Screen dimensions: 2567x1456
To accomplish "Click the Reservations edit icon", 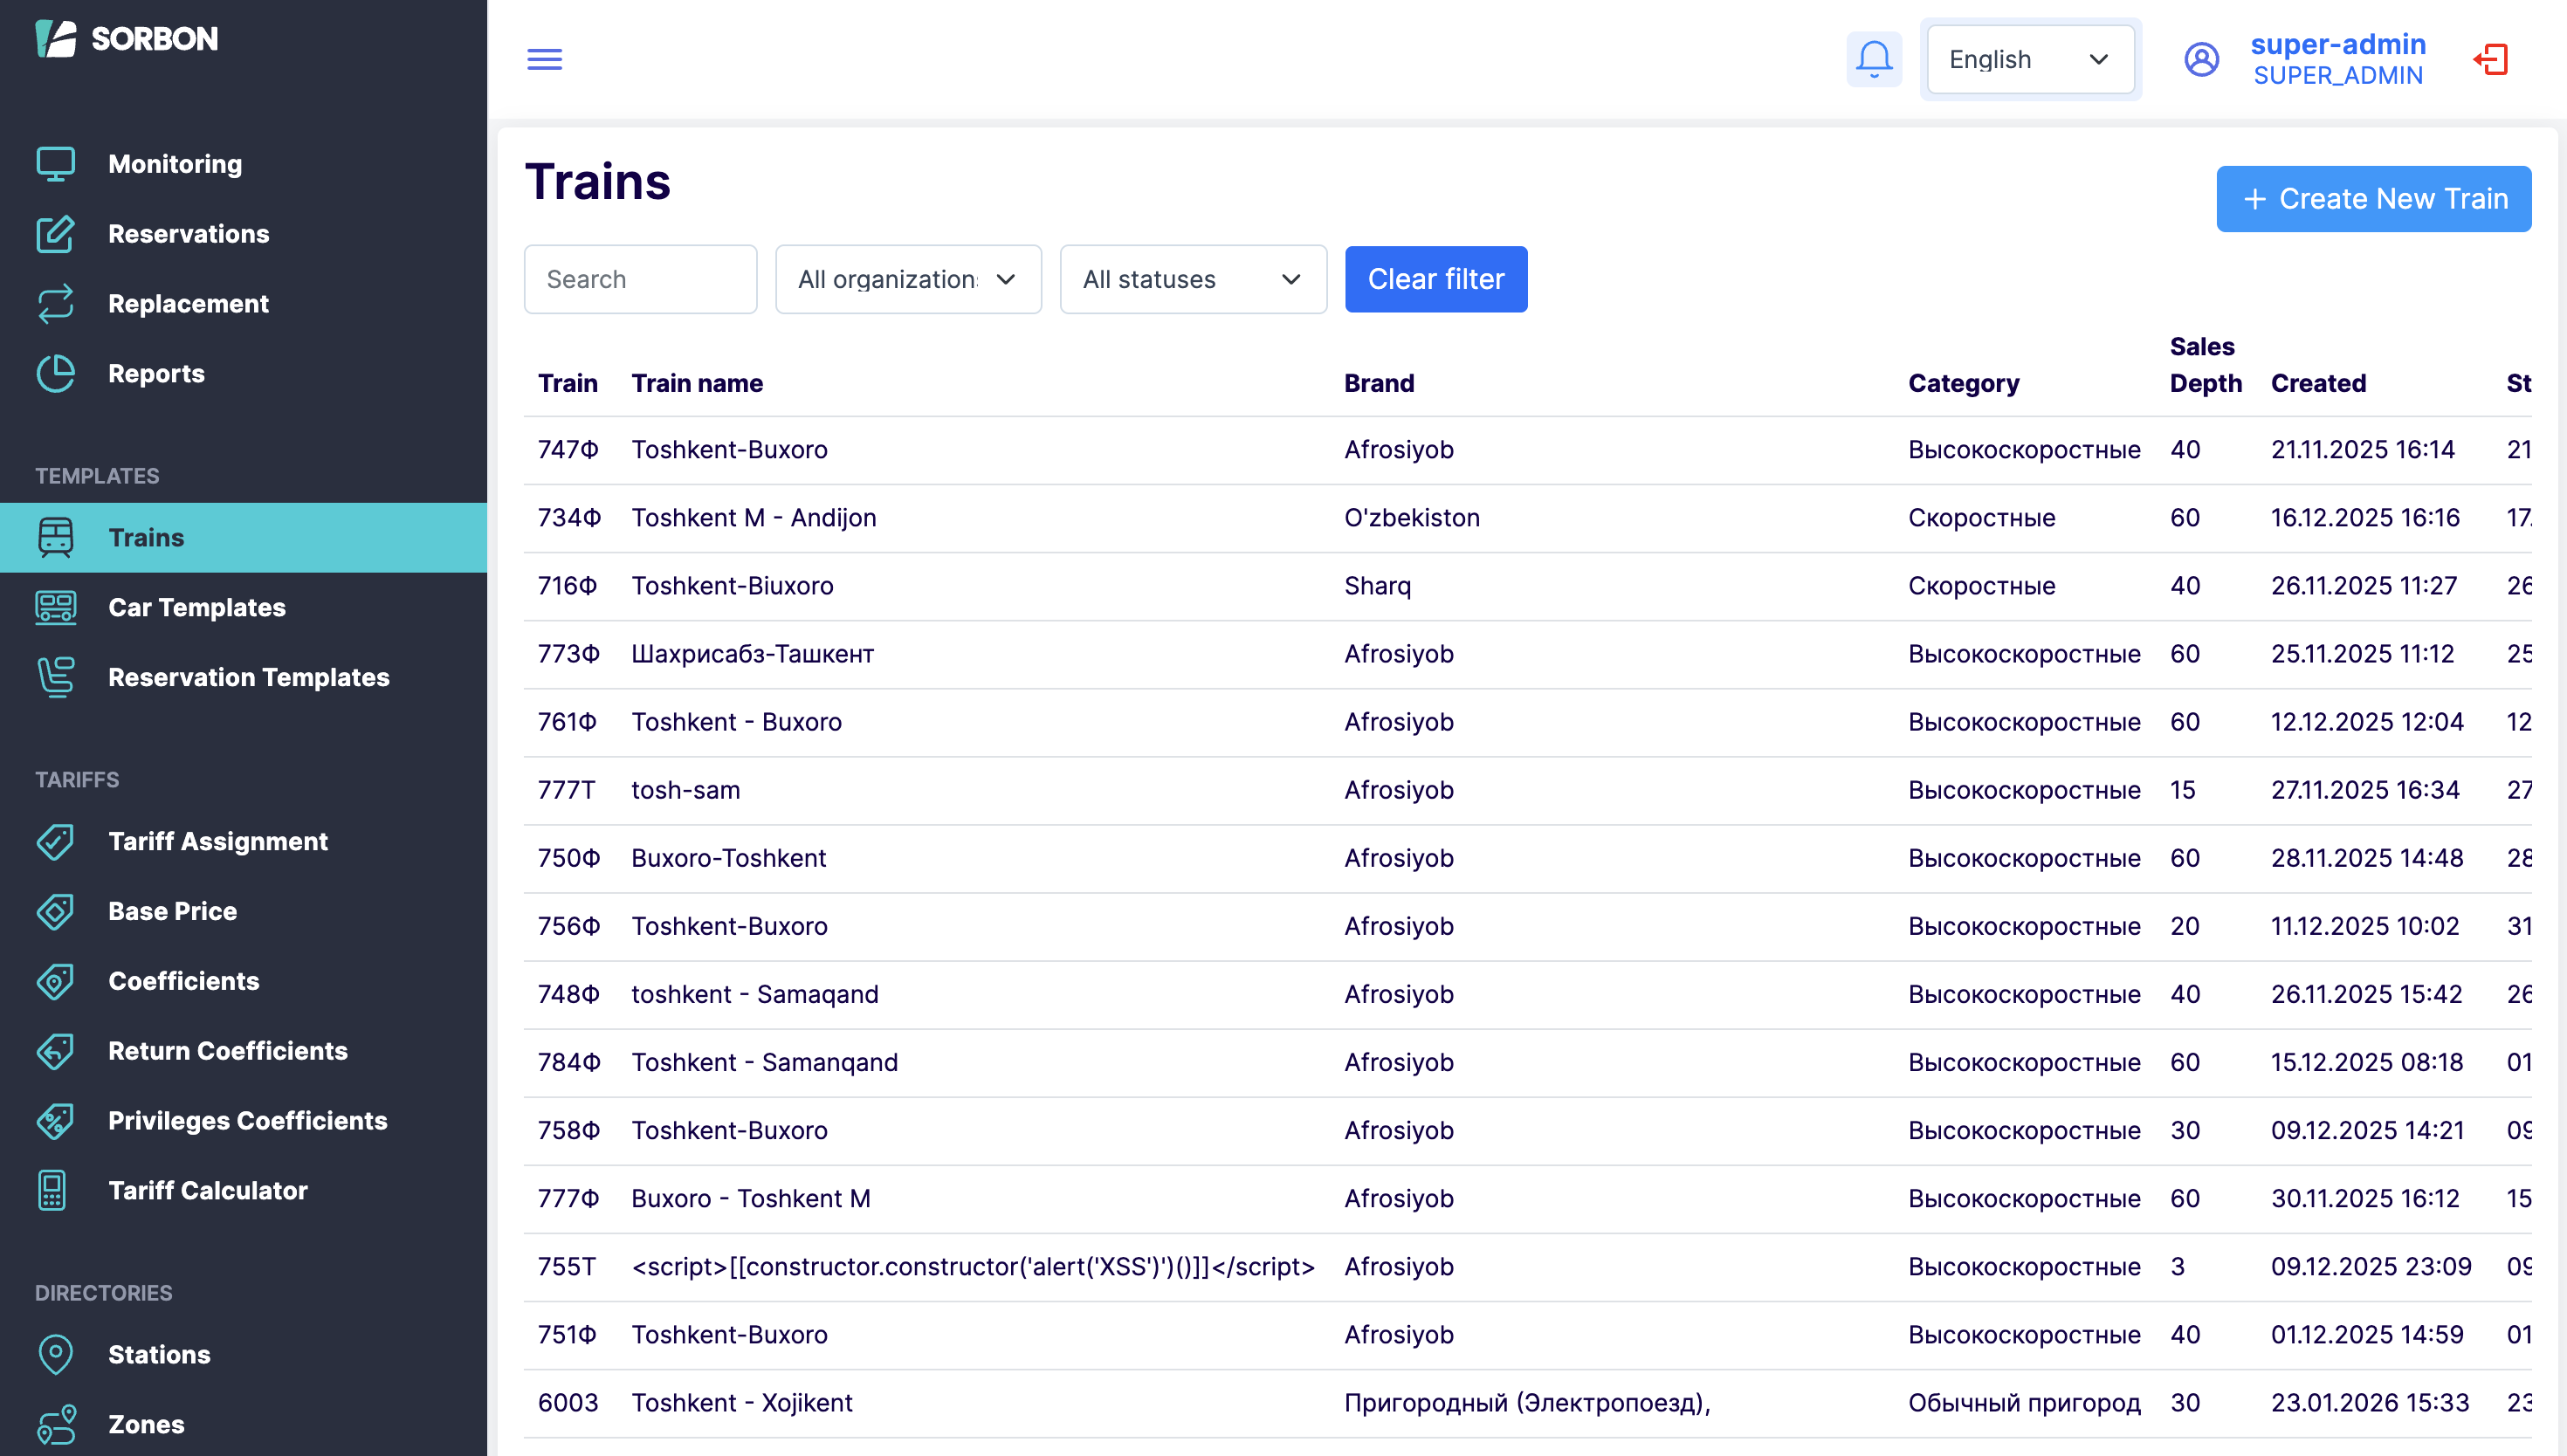I will pos(56,234).
